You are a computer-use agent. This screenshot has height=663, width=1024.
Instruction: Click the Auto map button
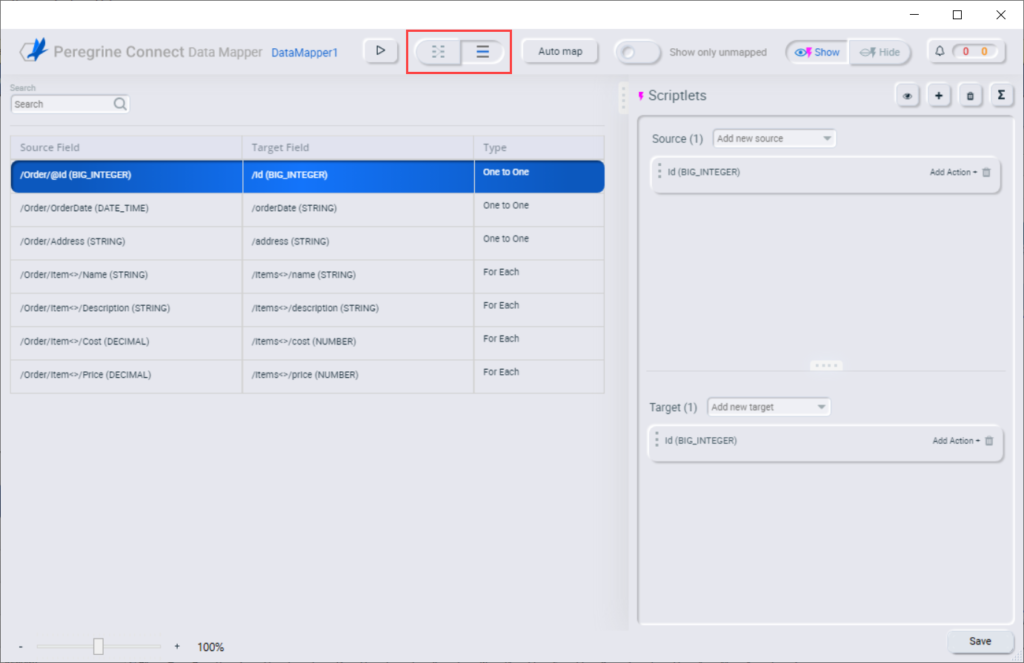[560, 51]
